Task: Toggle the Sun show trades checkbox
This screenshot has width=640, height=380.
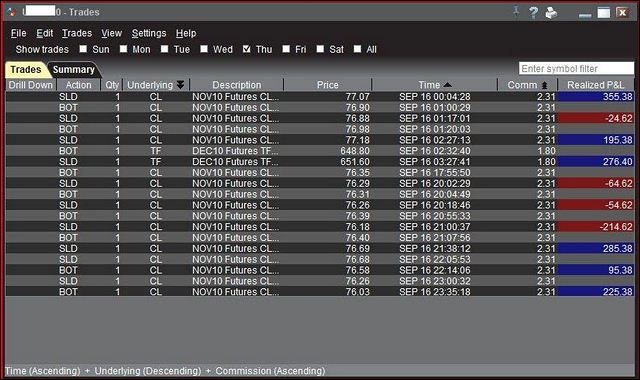Action: coord(83,49)
